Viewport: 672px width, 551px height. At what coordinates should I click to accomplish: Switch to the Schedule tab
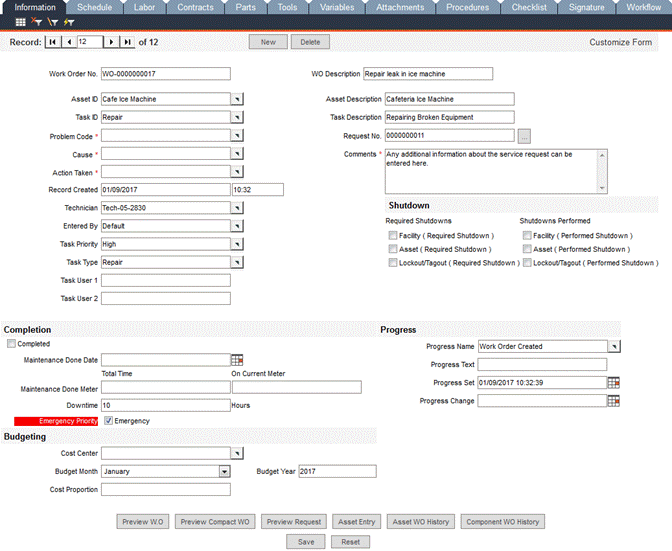coord(94,7)
